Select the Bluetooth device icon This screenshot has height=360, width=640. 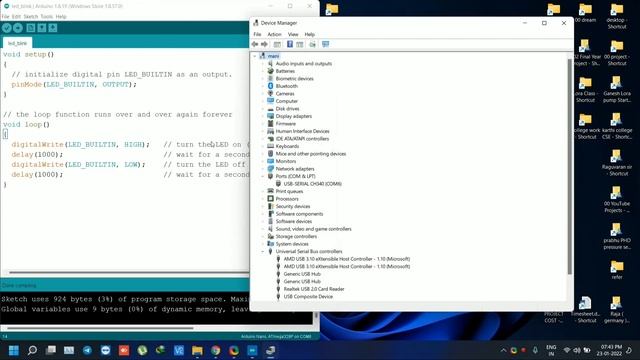[x=270, y=86]
